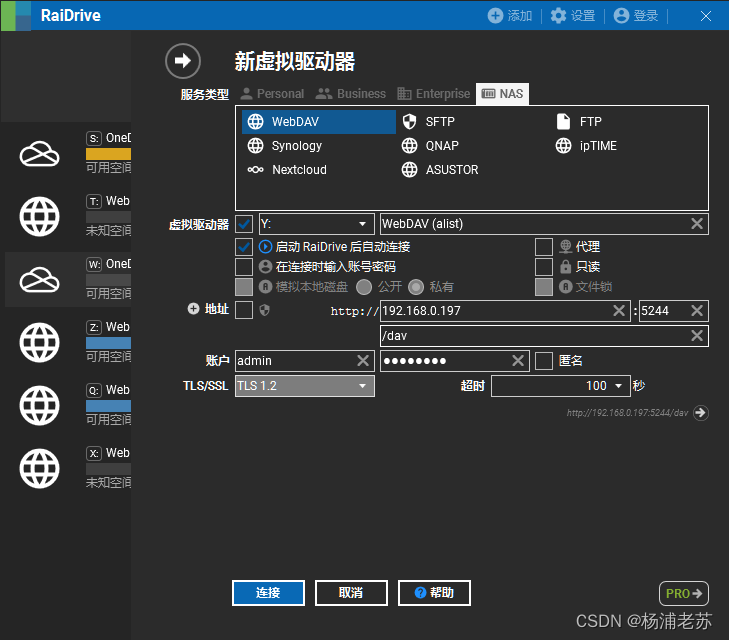Select the WebDAV service type

(x=319, y=122)
